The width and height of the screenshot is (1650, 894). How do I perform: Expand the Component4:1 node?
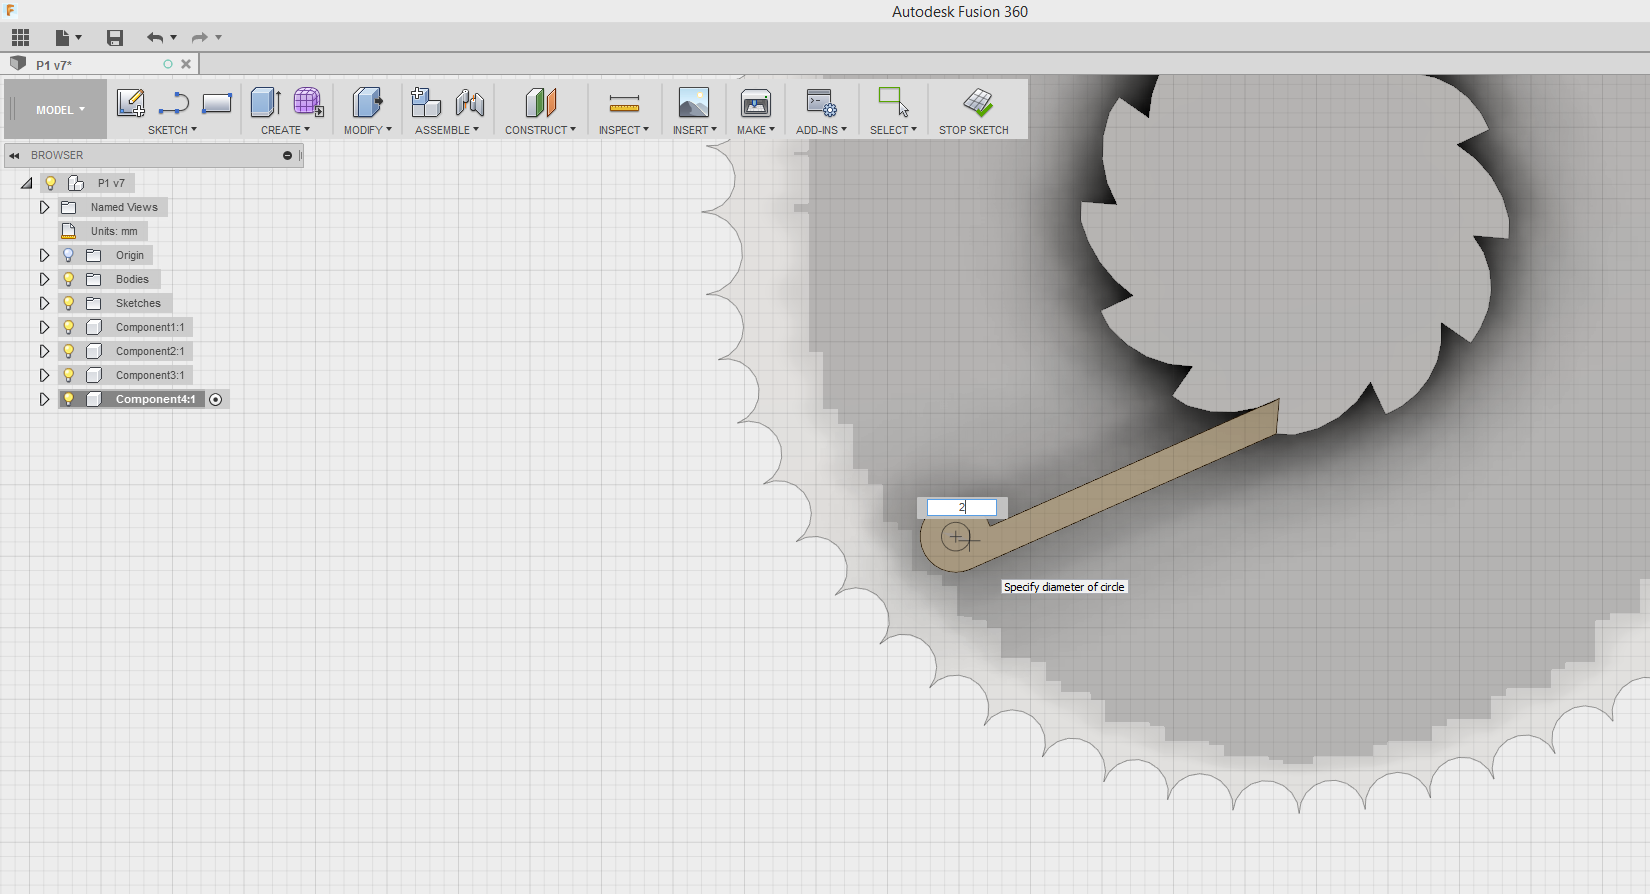(x=44, y=399)
